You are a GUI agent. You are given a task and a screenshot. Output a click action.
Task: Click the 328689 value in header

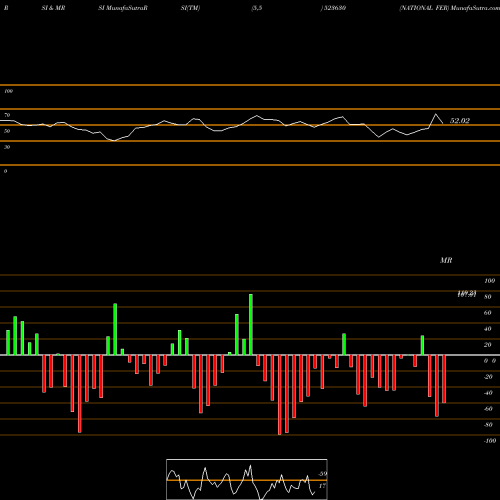(x=335, y=8)
